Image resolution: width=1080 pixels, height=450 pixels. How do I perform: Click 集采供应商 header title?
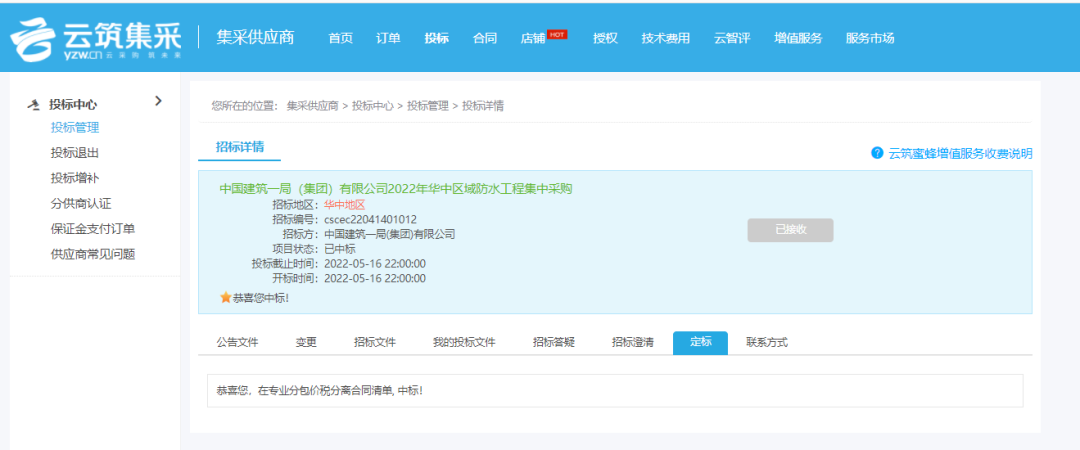coord(255,37)
